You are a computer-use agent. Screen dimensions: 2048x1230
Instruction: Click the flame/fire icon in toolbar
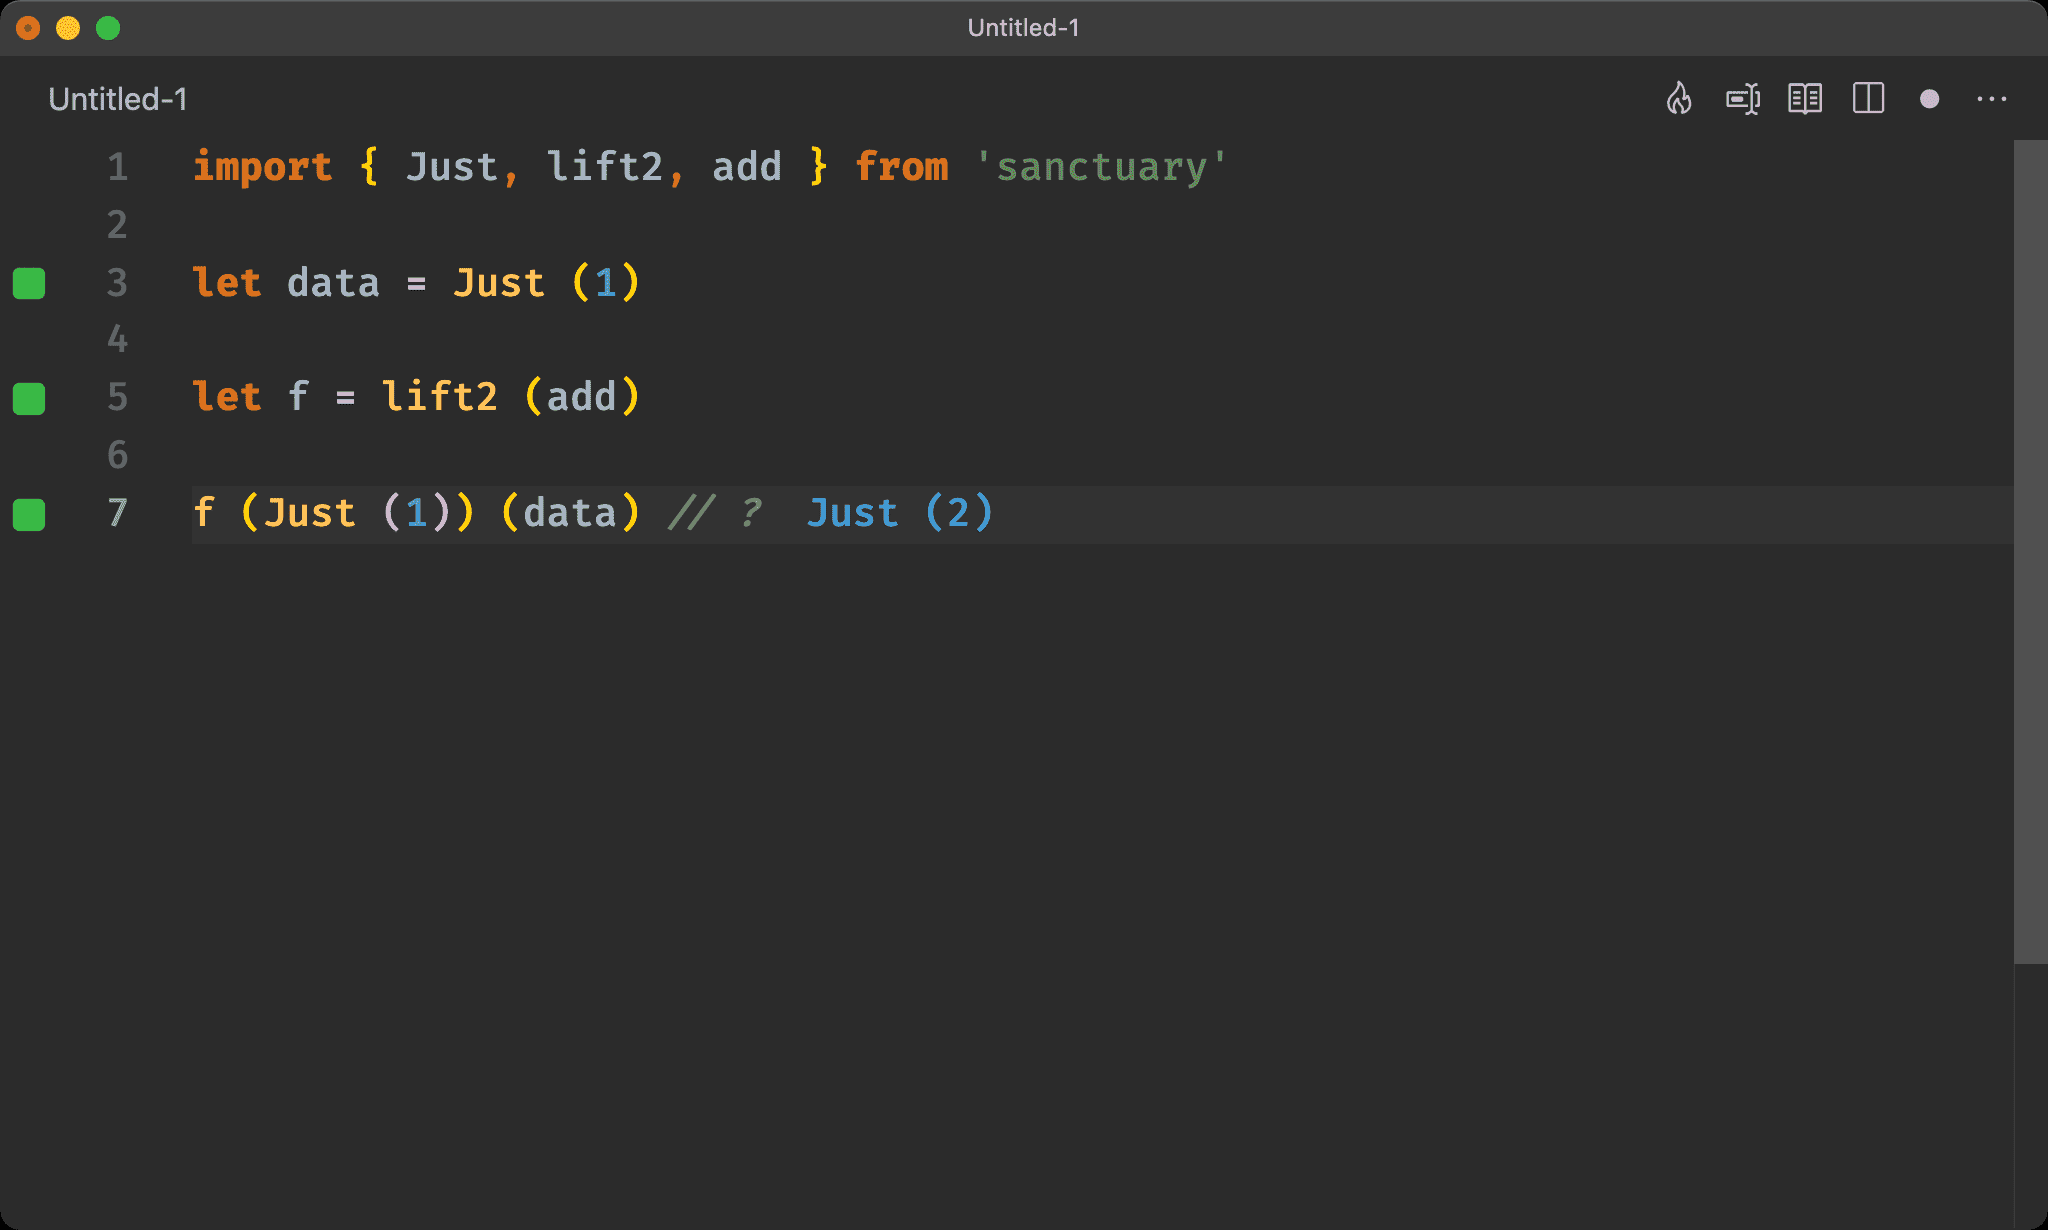coord(1679,99)
